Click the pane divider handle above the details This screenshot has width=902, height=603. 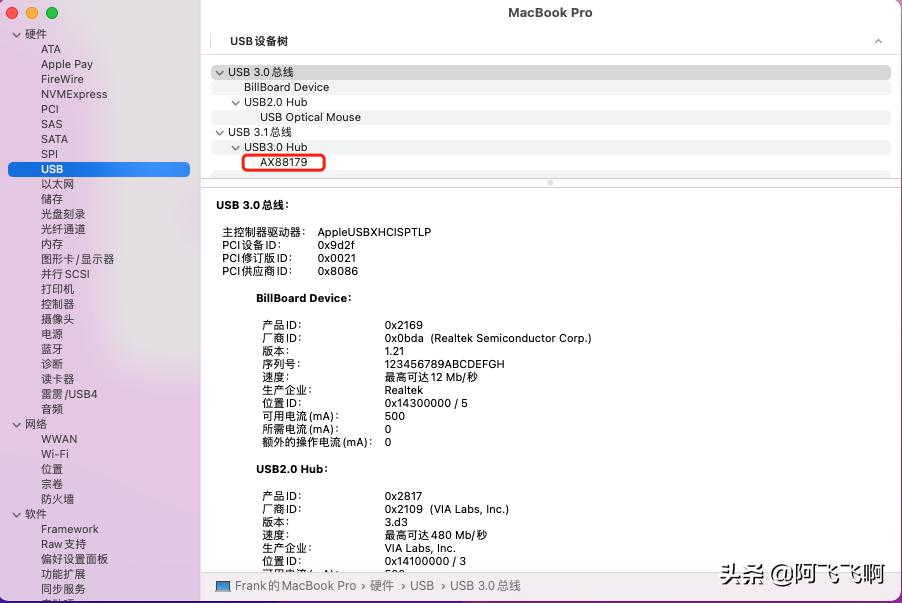[x=550, y=183]
